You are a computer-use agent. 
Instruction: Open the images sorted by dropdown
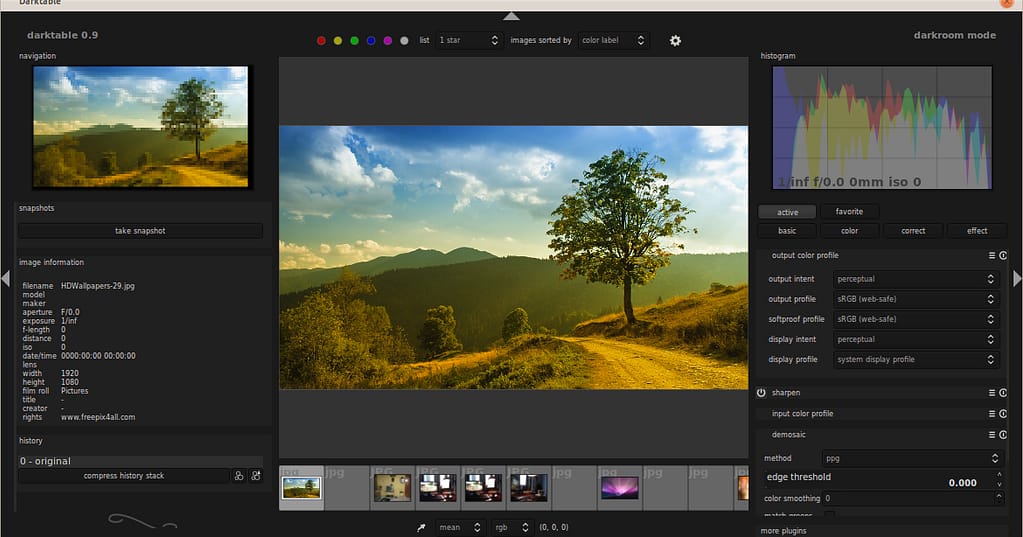click(x=614, y=40)
